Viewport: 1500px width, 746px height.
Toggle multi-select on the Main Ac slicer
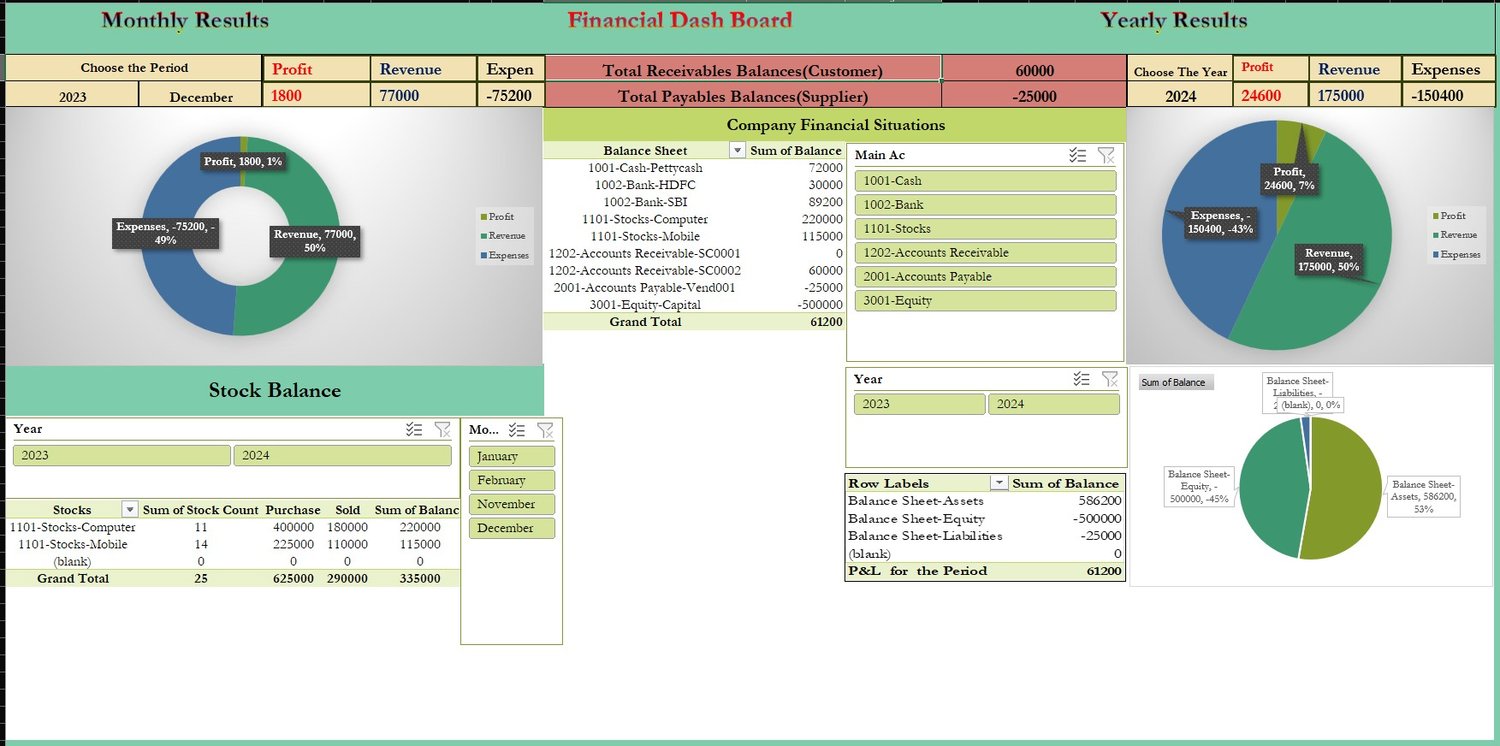[1077, 155]
